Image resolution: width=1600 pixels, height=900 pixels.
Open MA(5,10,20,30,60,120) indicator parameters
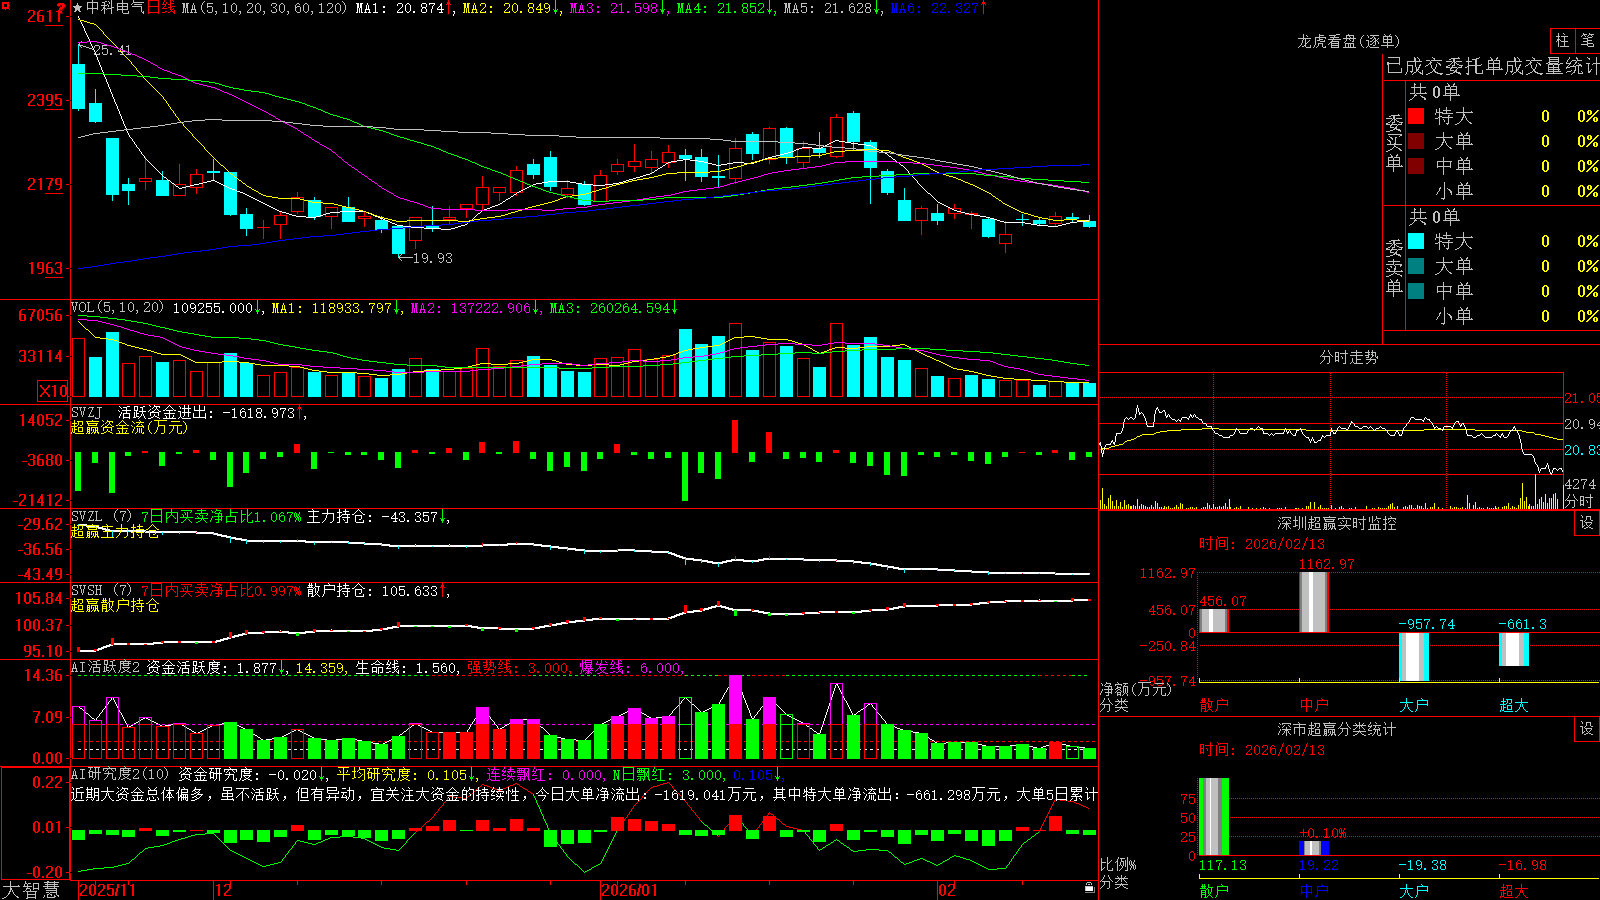pos(264,8)
